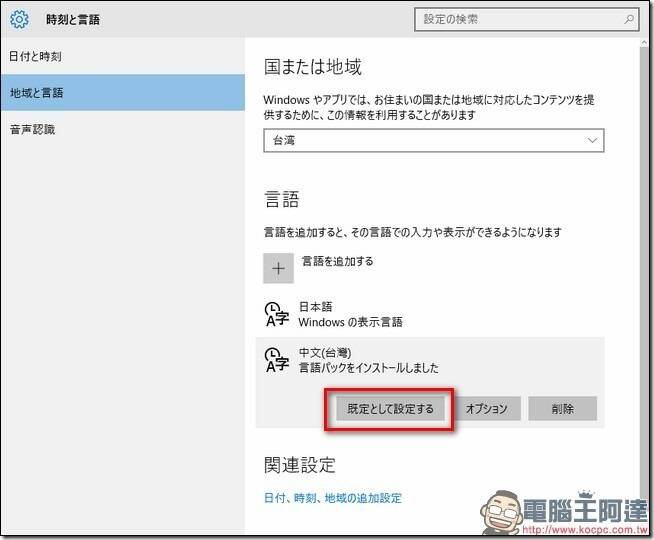Open 音声認識 settings page
Screen dimensions: 654x540
123,129
